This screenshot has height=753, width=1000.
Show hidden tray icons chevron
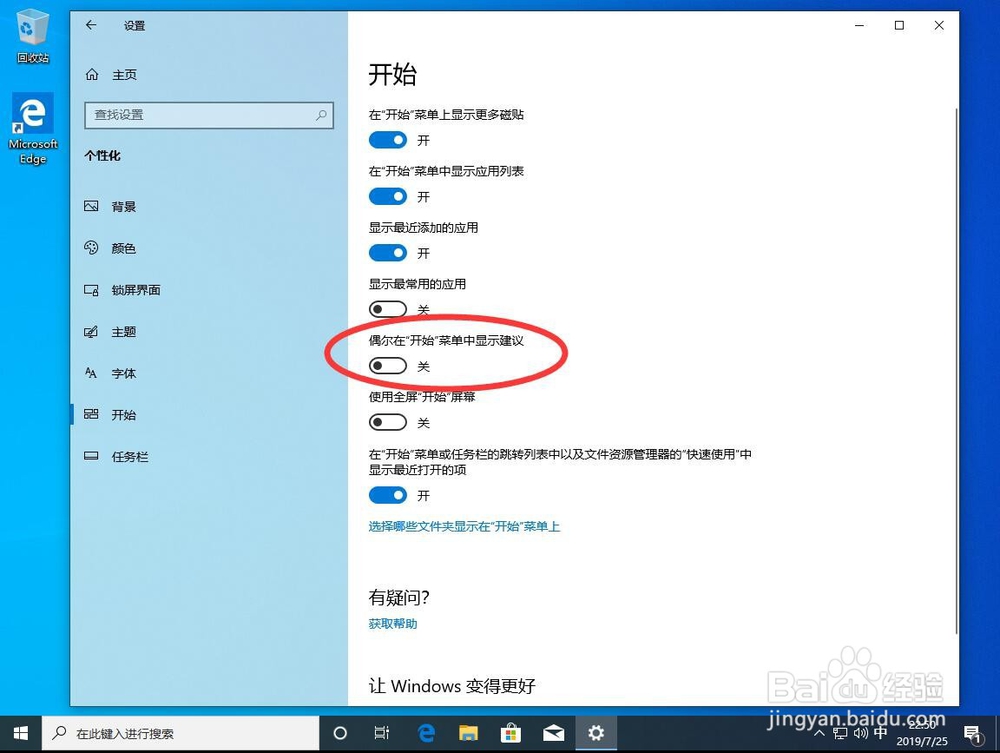coord(820,734)
